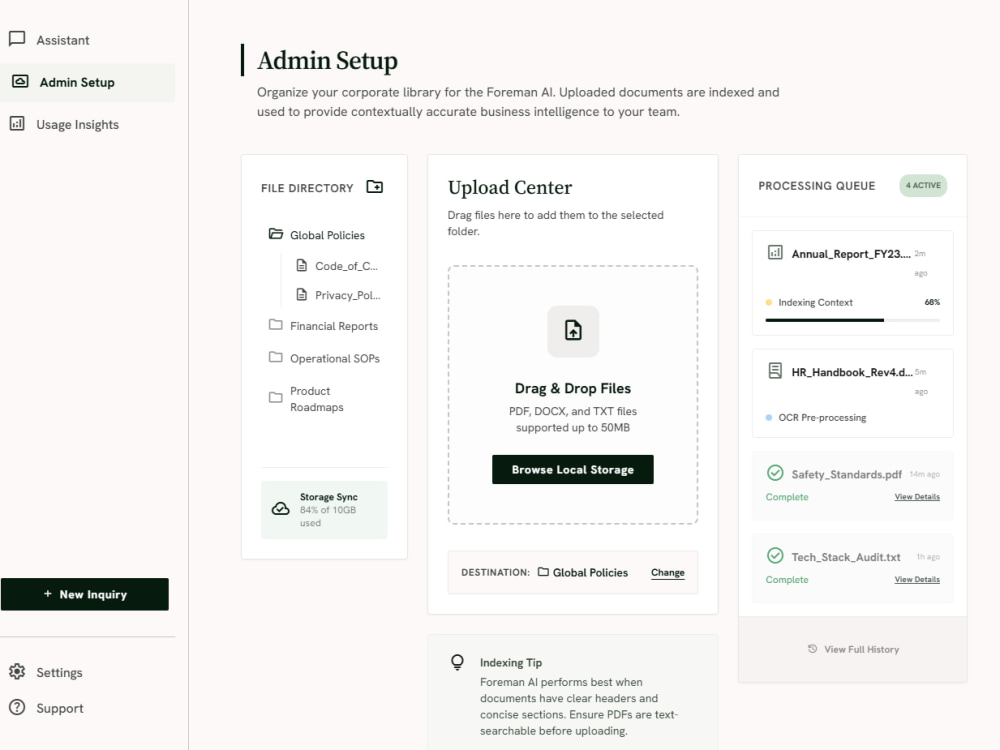The width and height of the screenshot is (1000, 750).
Task: Click the HR_Handbook_Rev4 file name
Action: coord(851,372)
